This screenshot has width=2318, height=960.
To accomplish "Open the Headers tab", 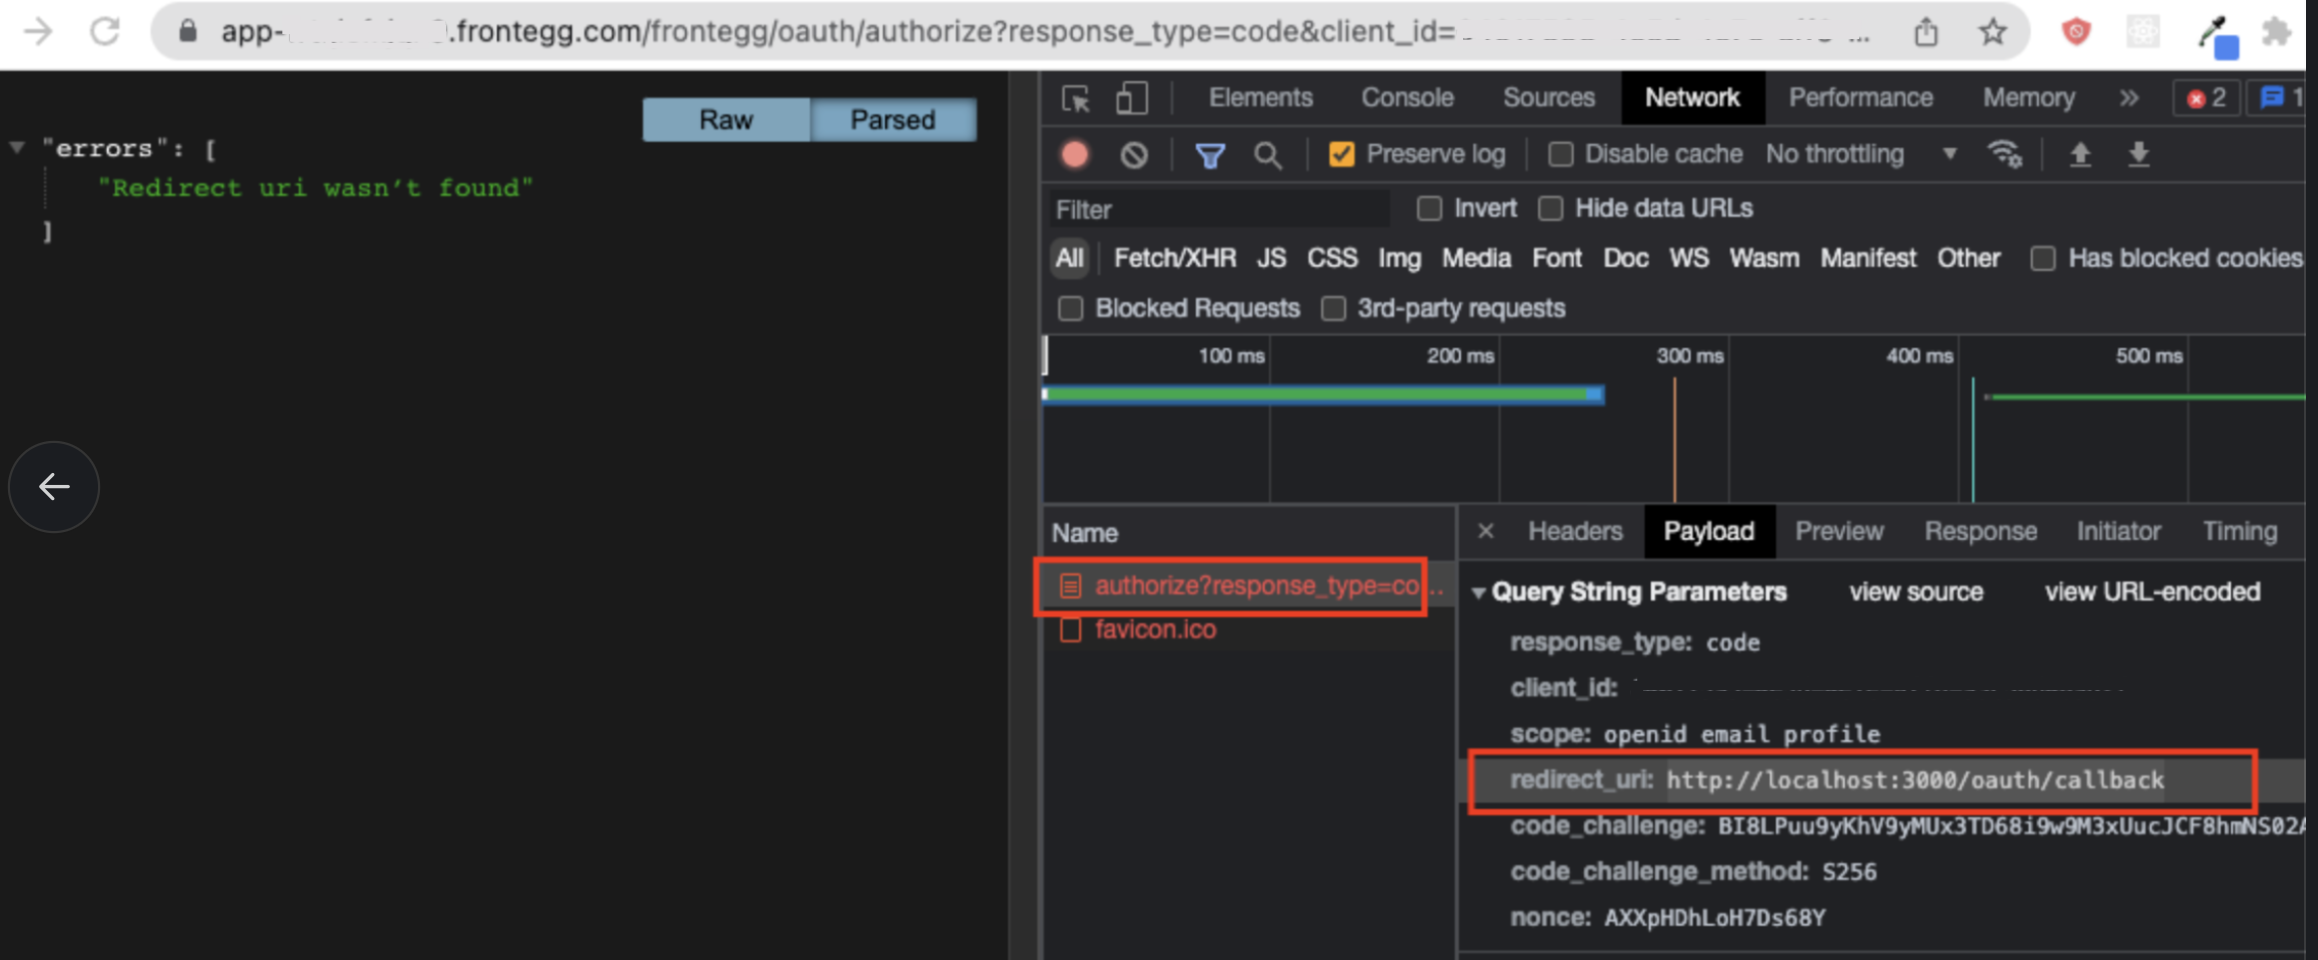I will 1574,531.
